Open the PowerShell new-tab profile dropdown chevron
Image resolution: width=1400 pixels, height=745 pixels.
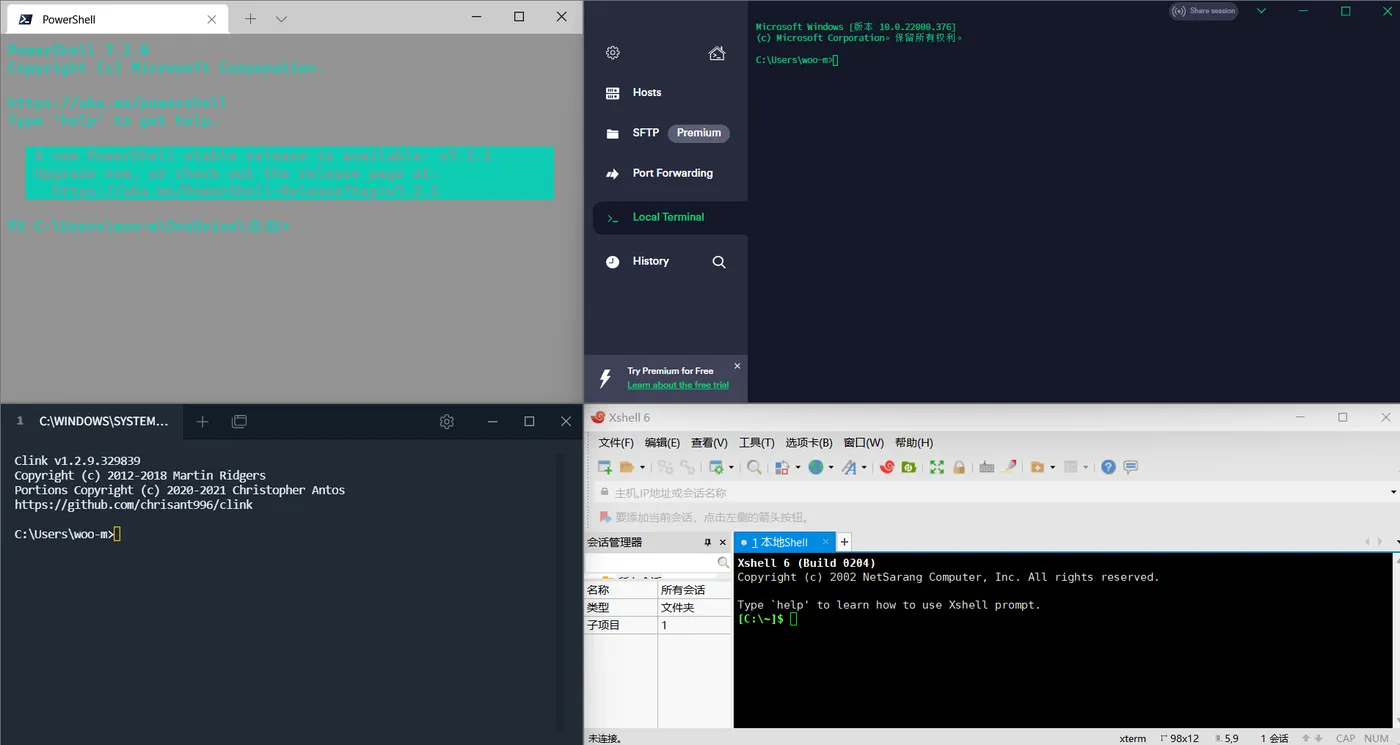pos(281,19)
